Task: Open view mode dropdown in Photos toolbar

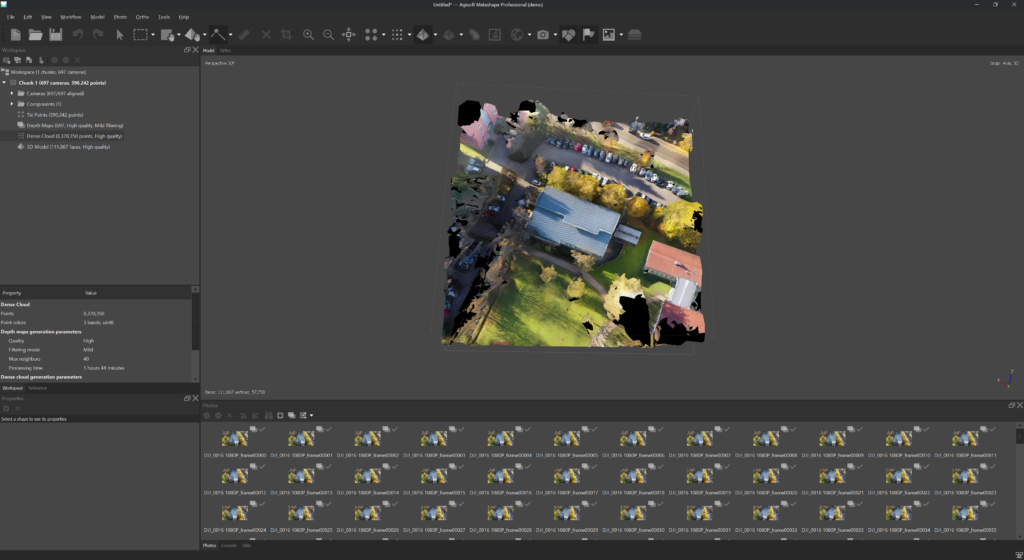Action: point(312,415)
